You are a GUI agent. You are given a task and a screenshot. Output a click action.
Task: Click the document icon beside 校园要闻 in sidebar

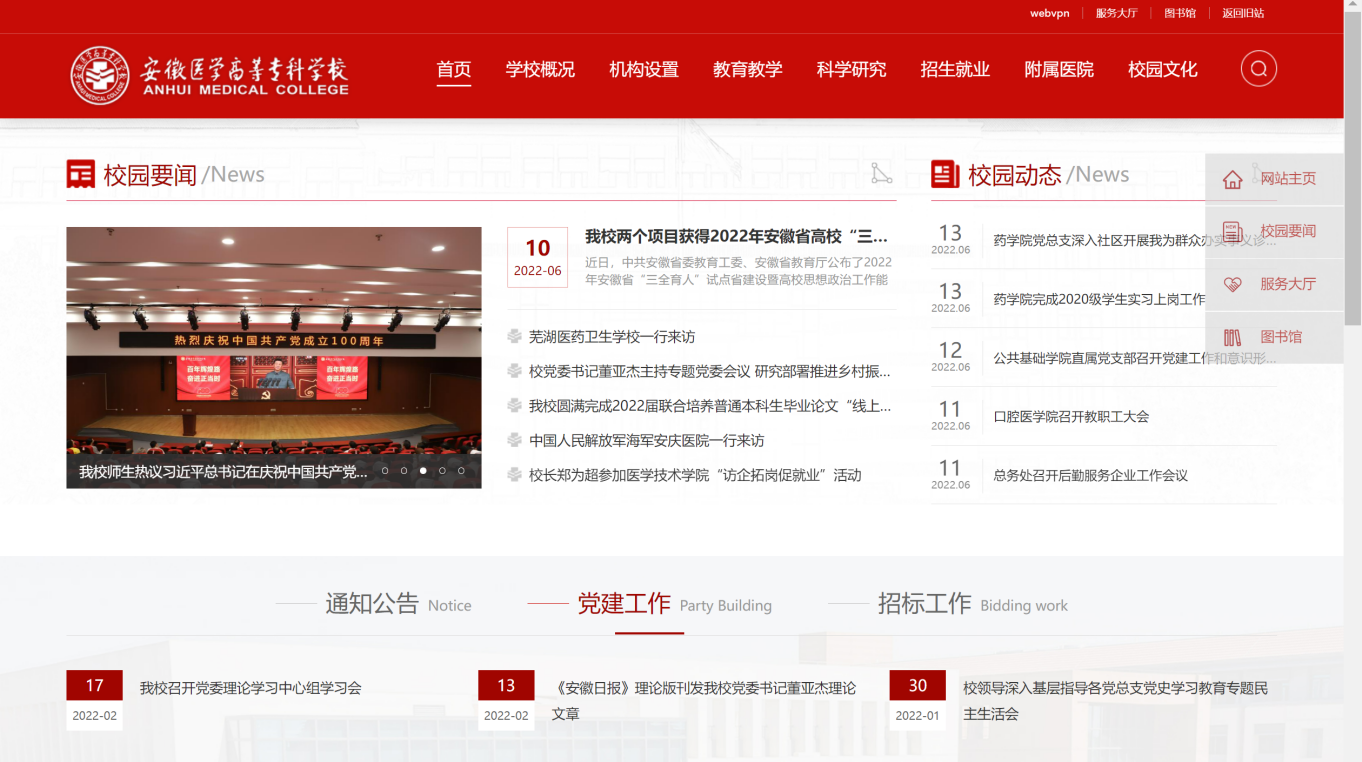[x=1232, y=232]
